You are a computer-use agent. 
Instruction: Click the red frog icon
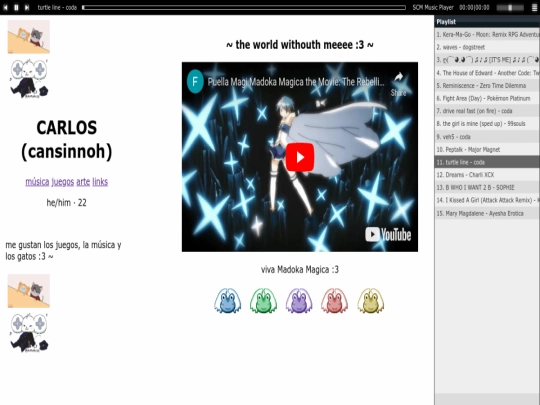coord(334,301)
